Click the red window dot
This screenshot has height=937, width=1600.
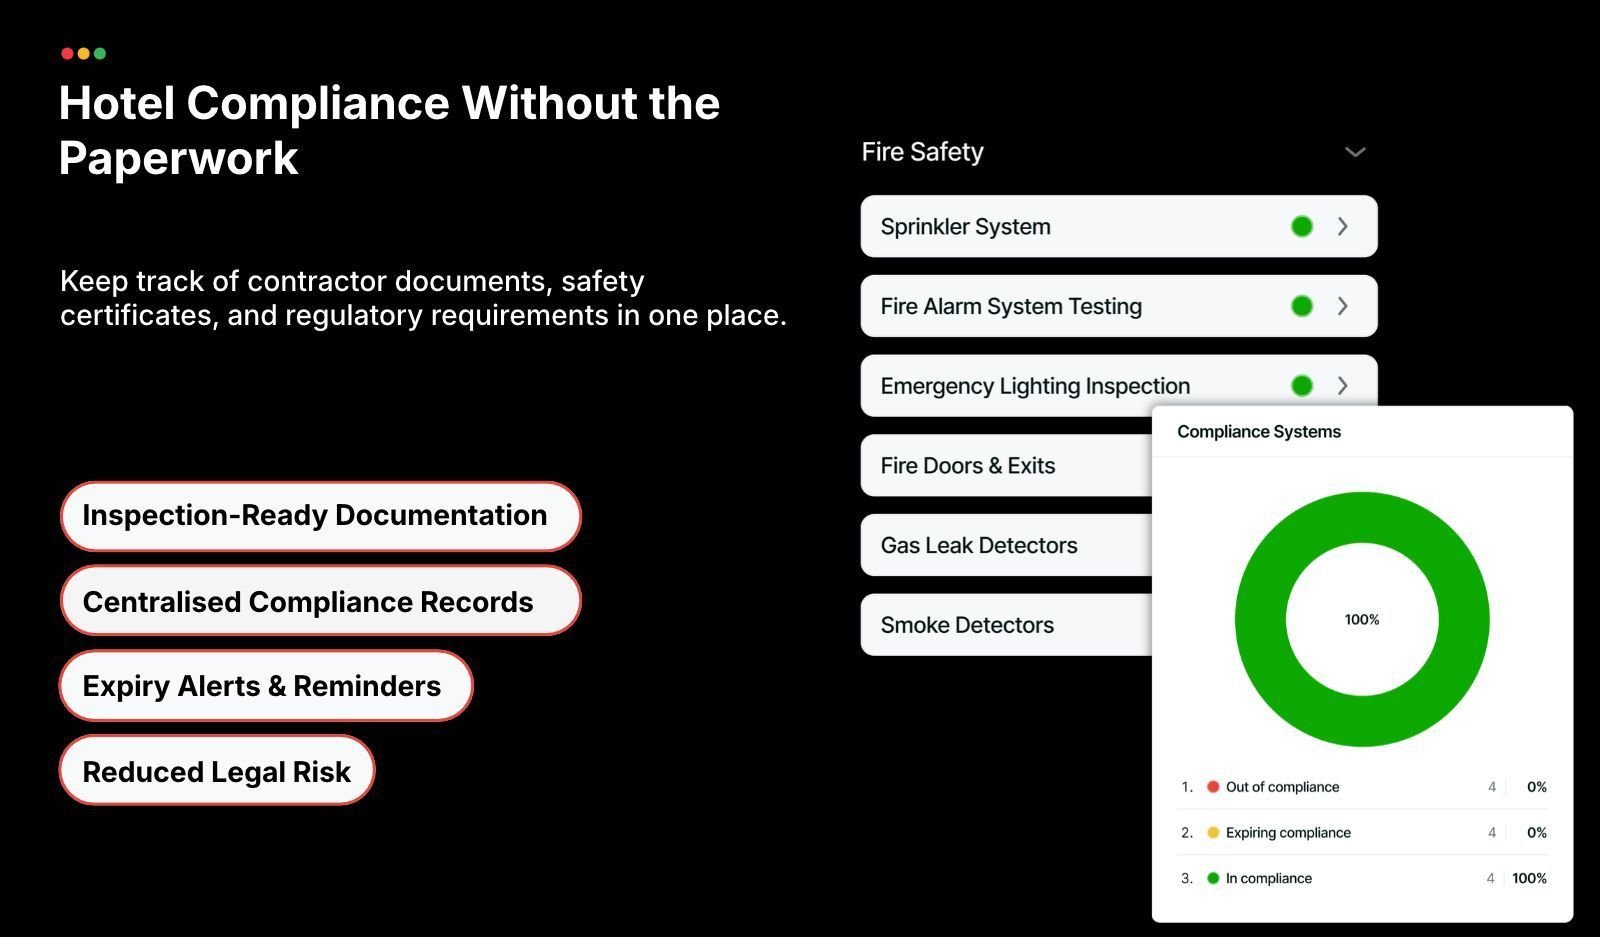[x=67, y=54]
